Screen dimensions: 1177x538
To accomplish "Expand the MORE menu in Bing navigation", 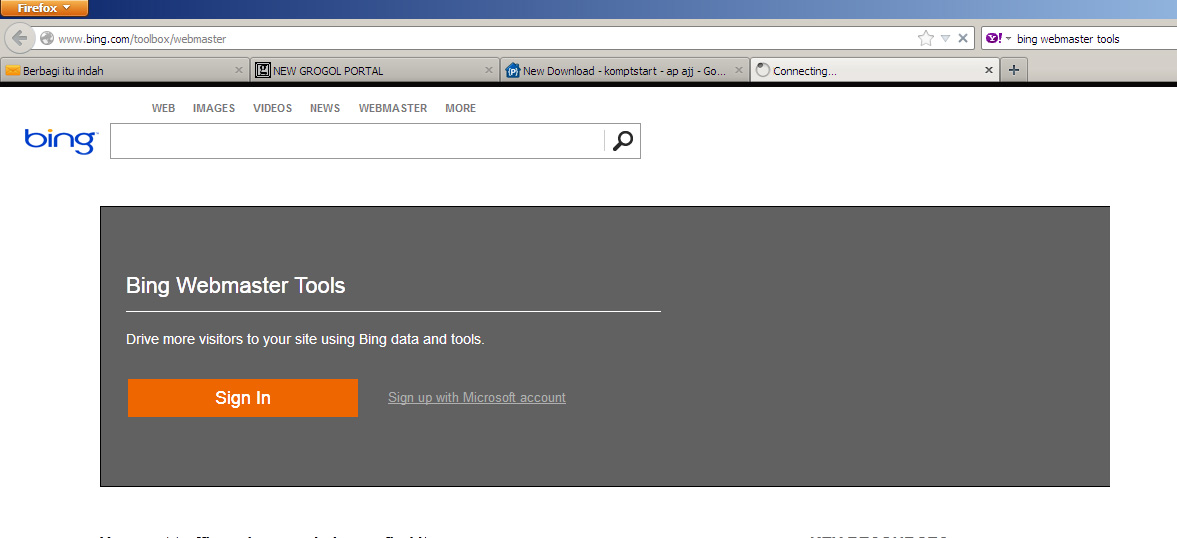I will [x=460, y=108].
